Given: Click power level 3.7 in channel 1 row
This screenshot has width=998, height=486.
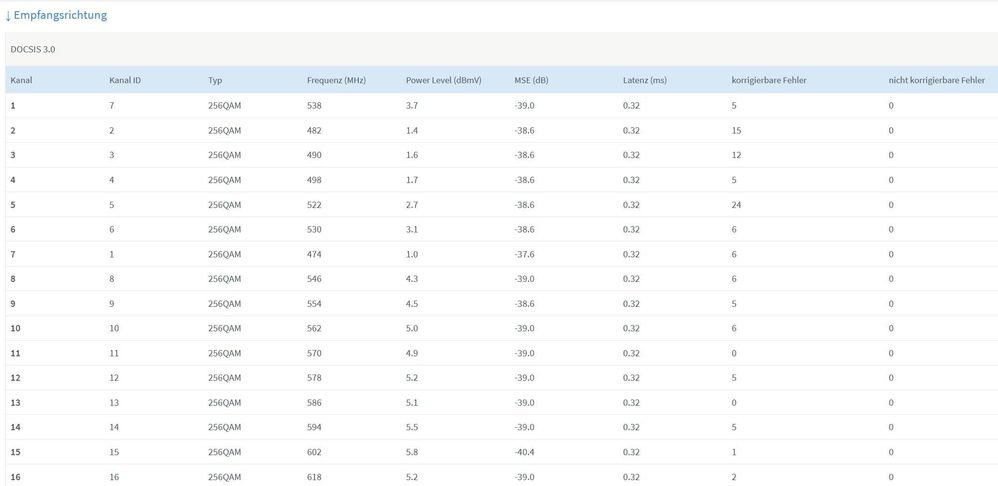Looking at the screenshot, I should 412,106.
